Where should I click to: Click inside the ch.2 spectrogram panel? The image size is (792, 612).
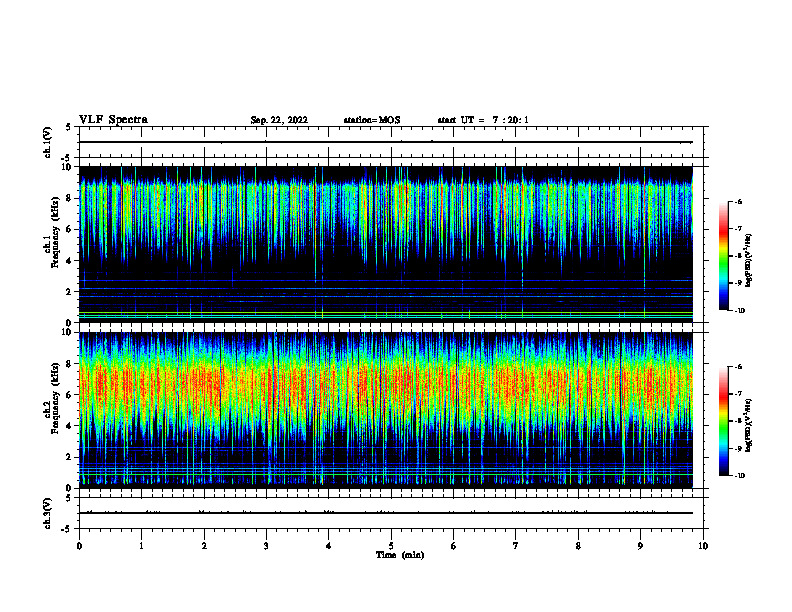(386, 410)
